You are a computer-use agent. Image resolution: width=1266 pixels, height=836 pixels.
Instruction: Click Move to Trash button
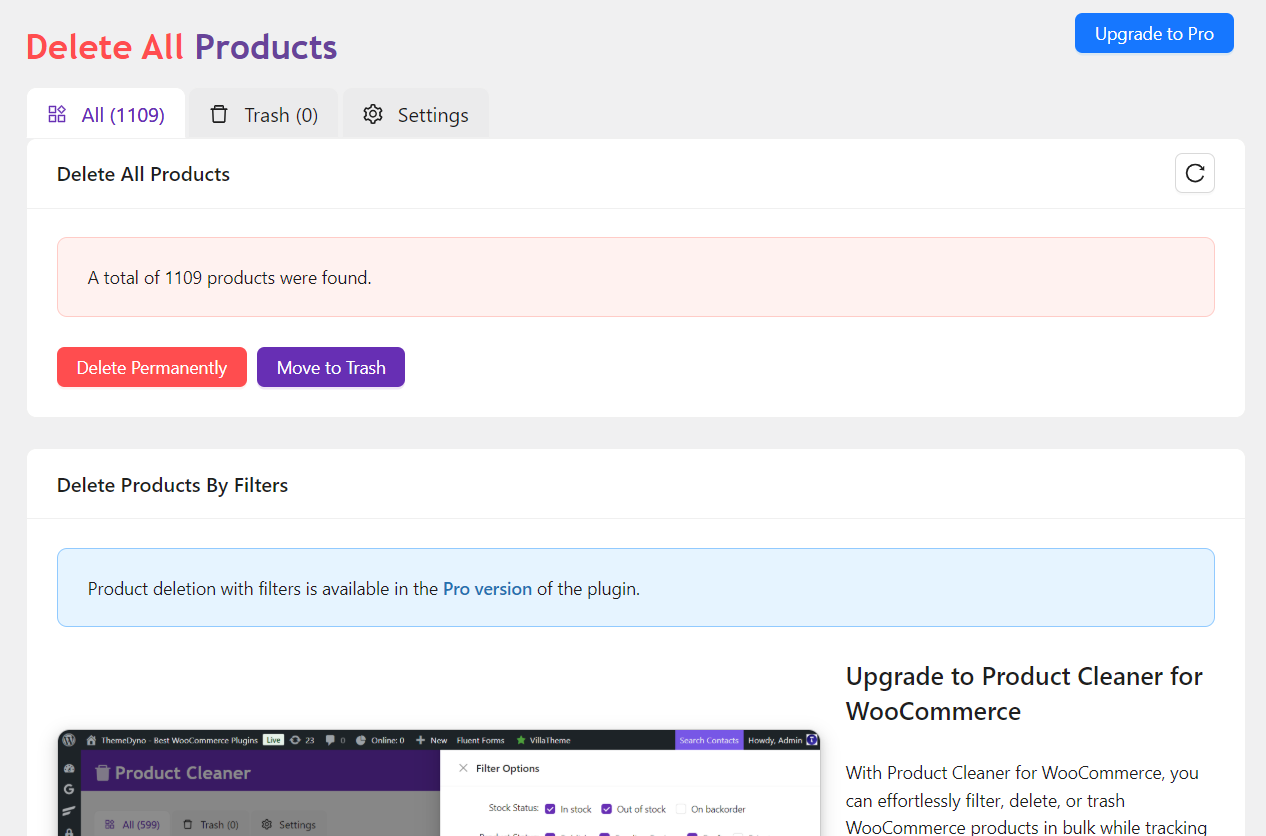pos(331,367)
